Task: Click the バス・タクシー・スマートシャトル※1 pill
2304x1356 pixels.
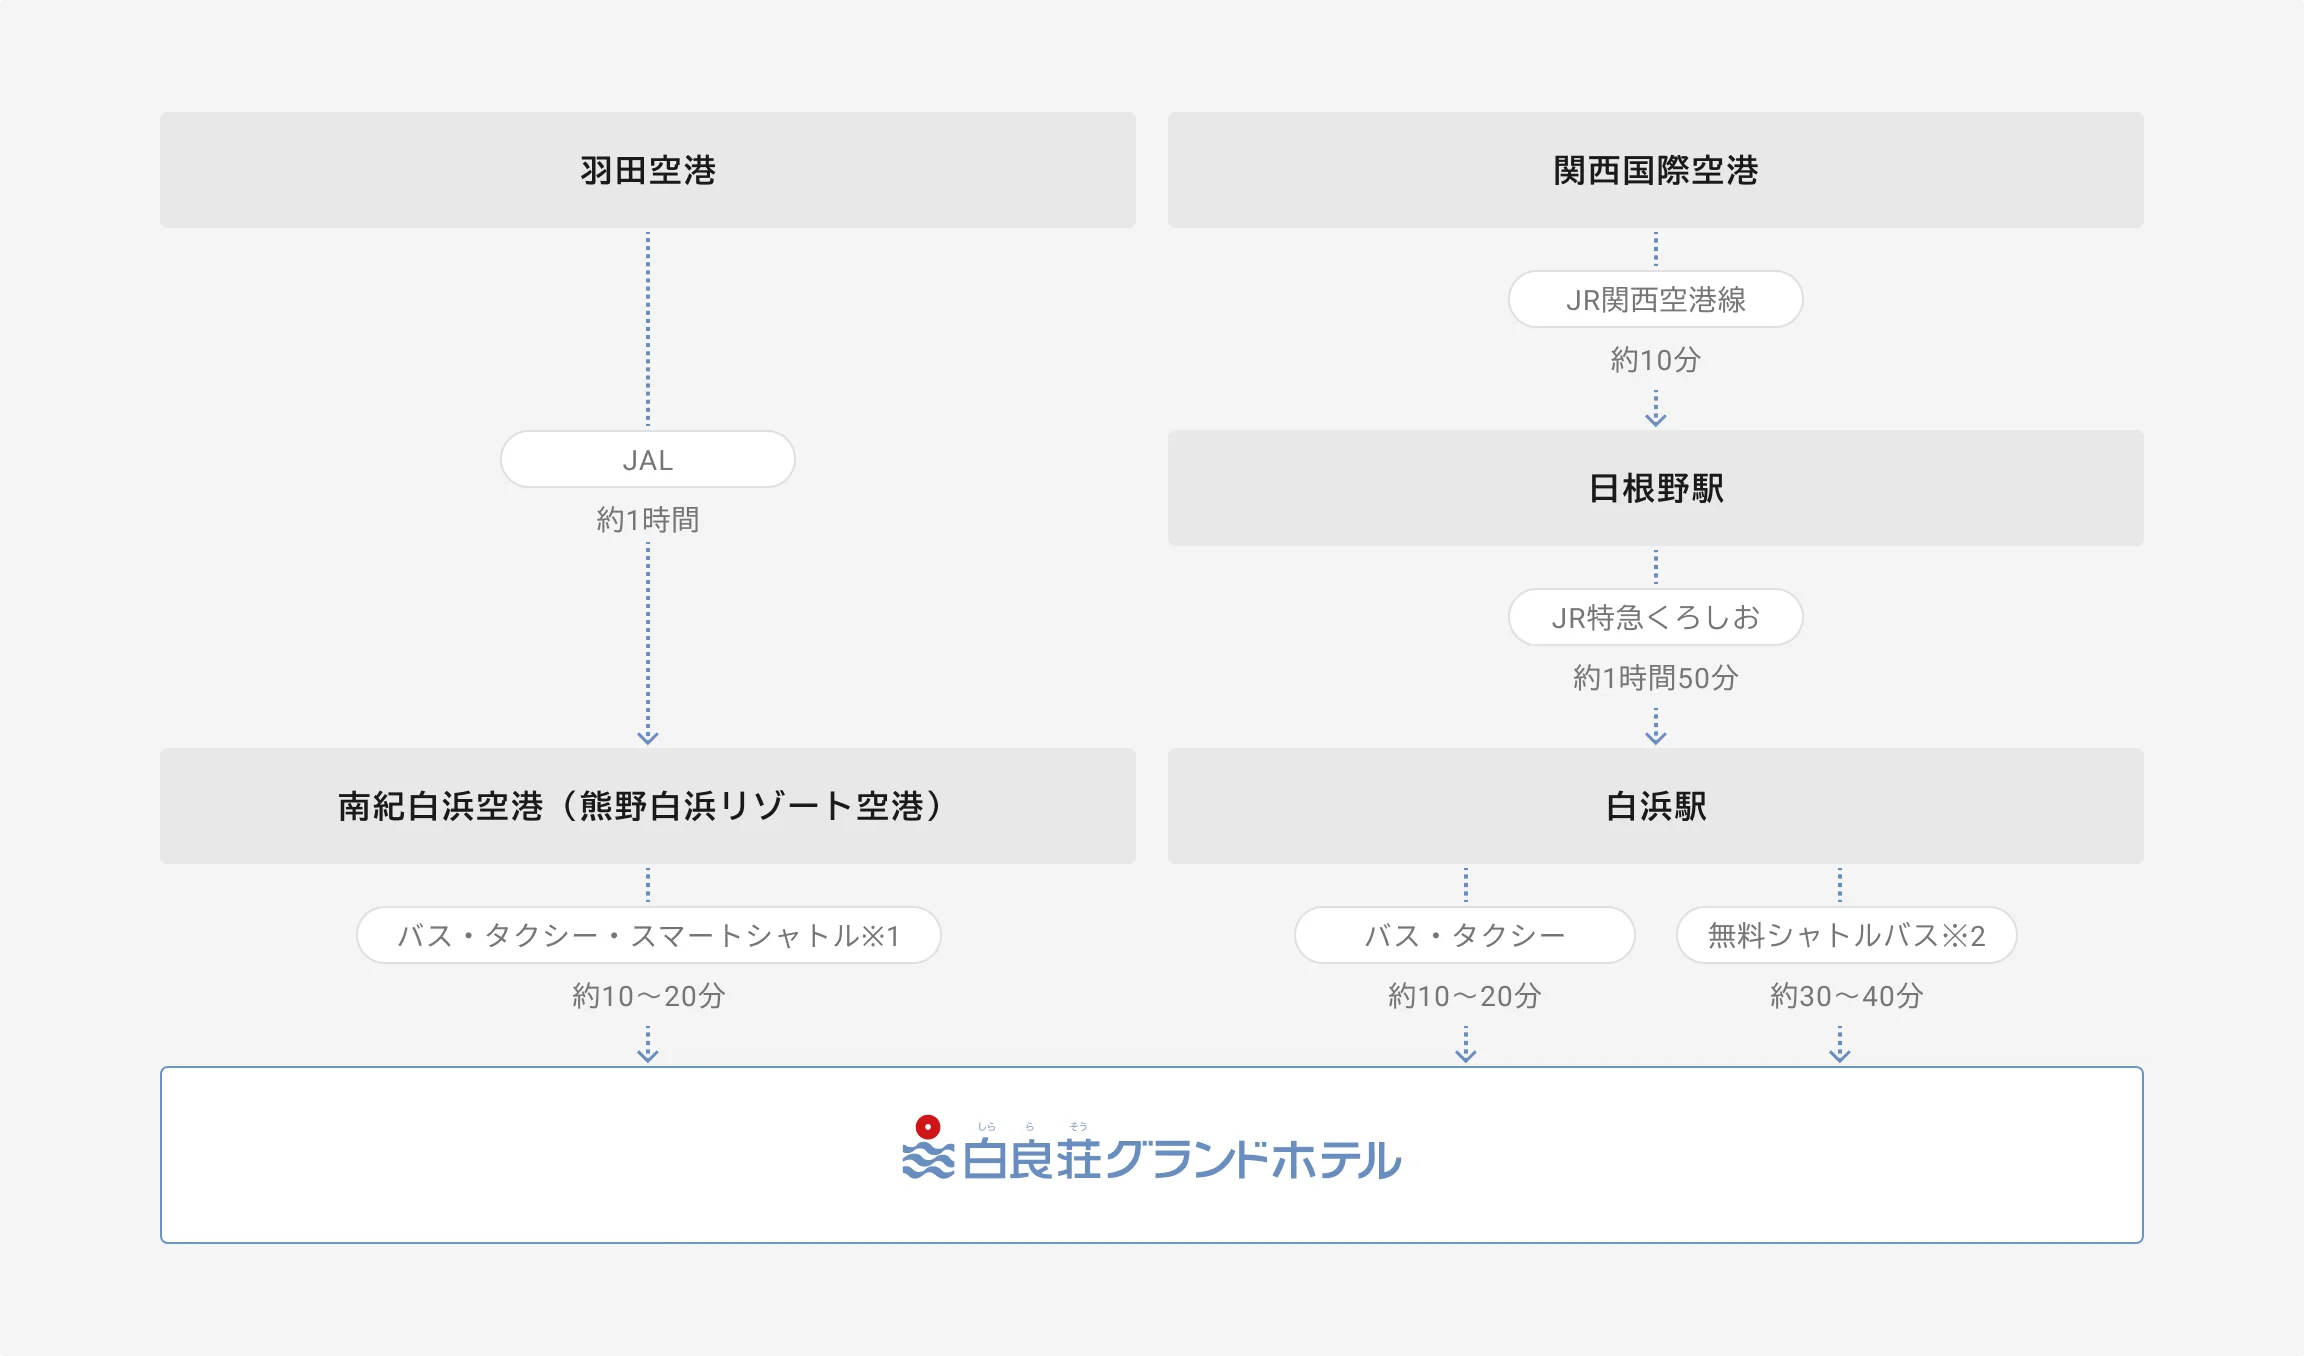Action: coord(648,935)
